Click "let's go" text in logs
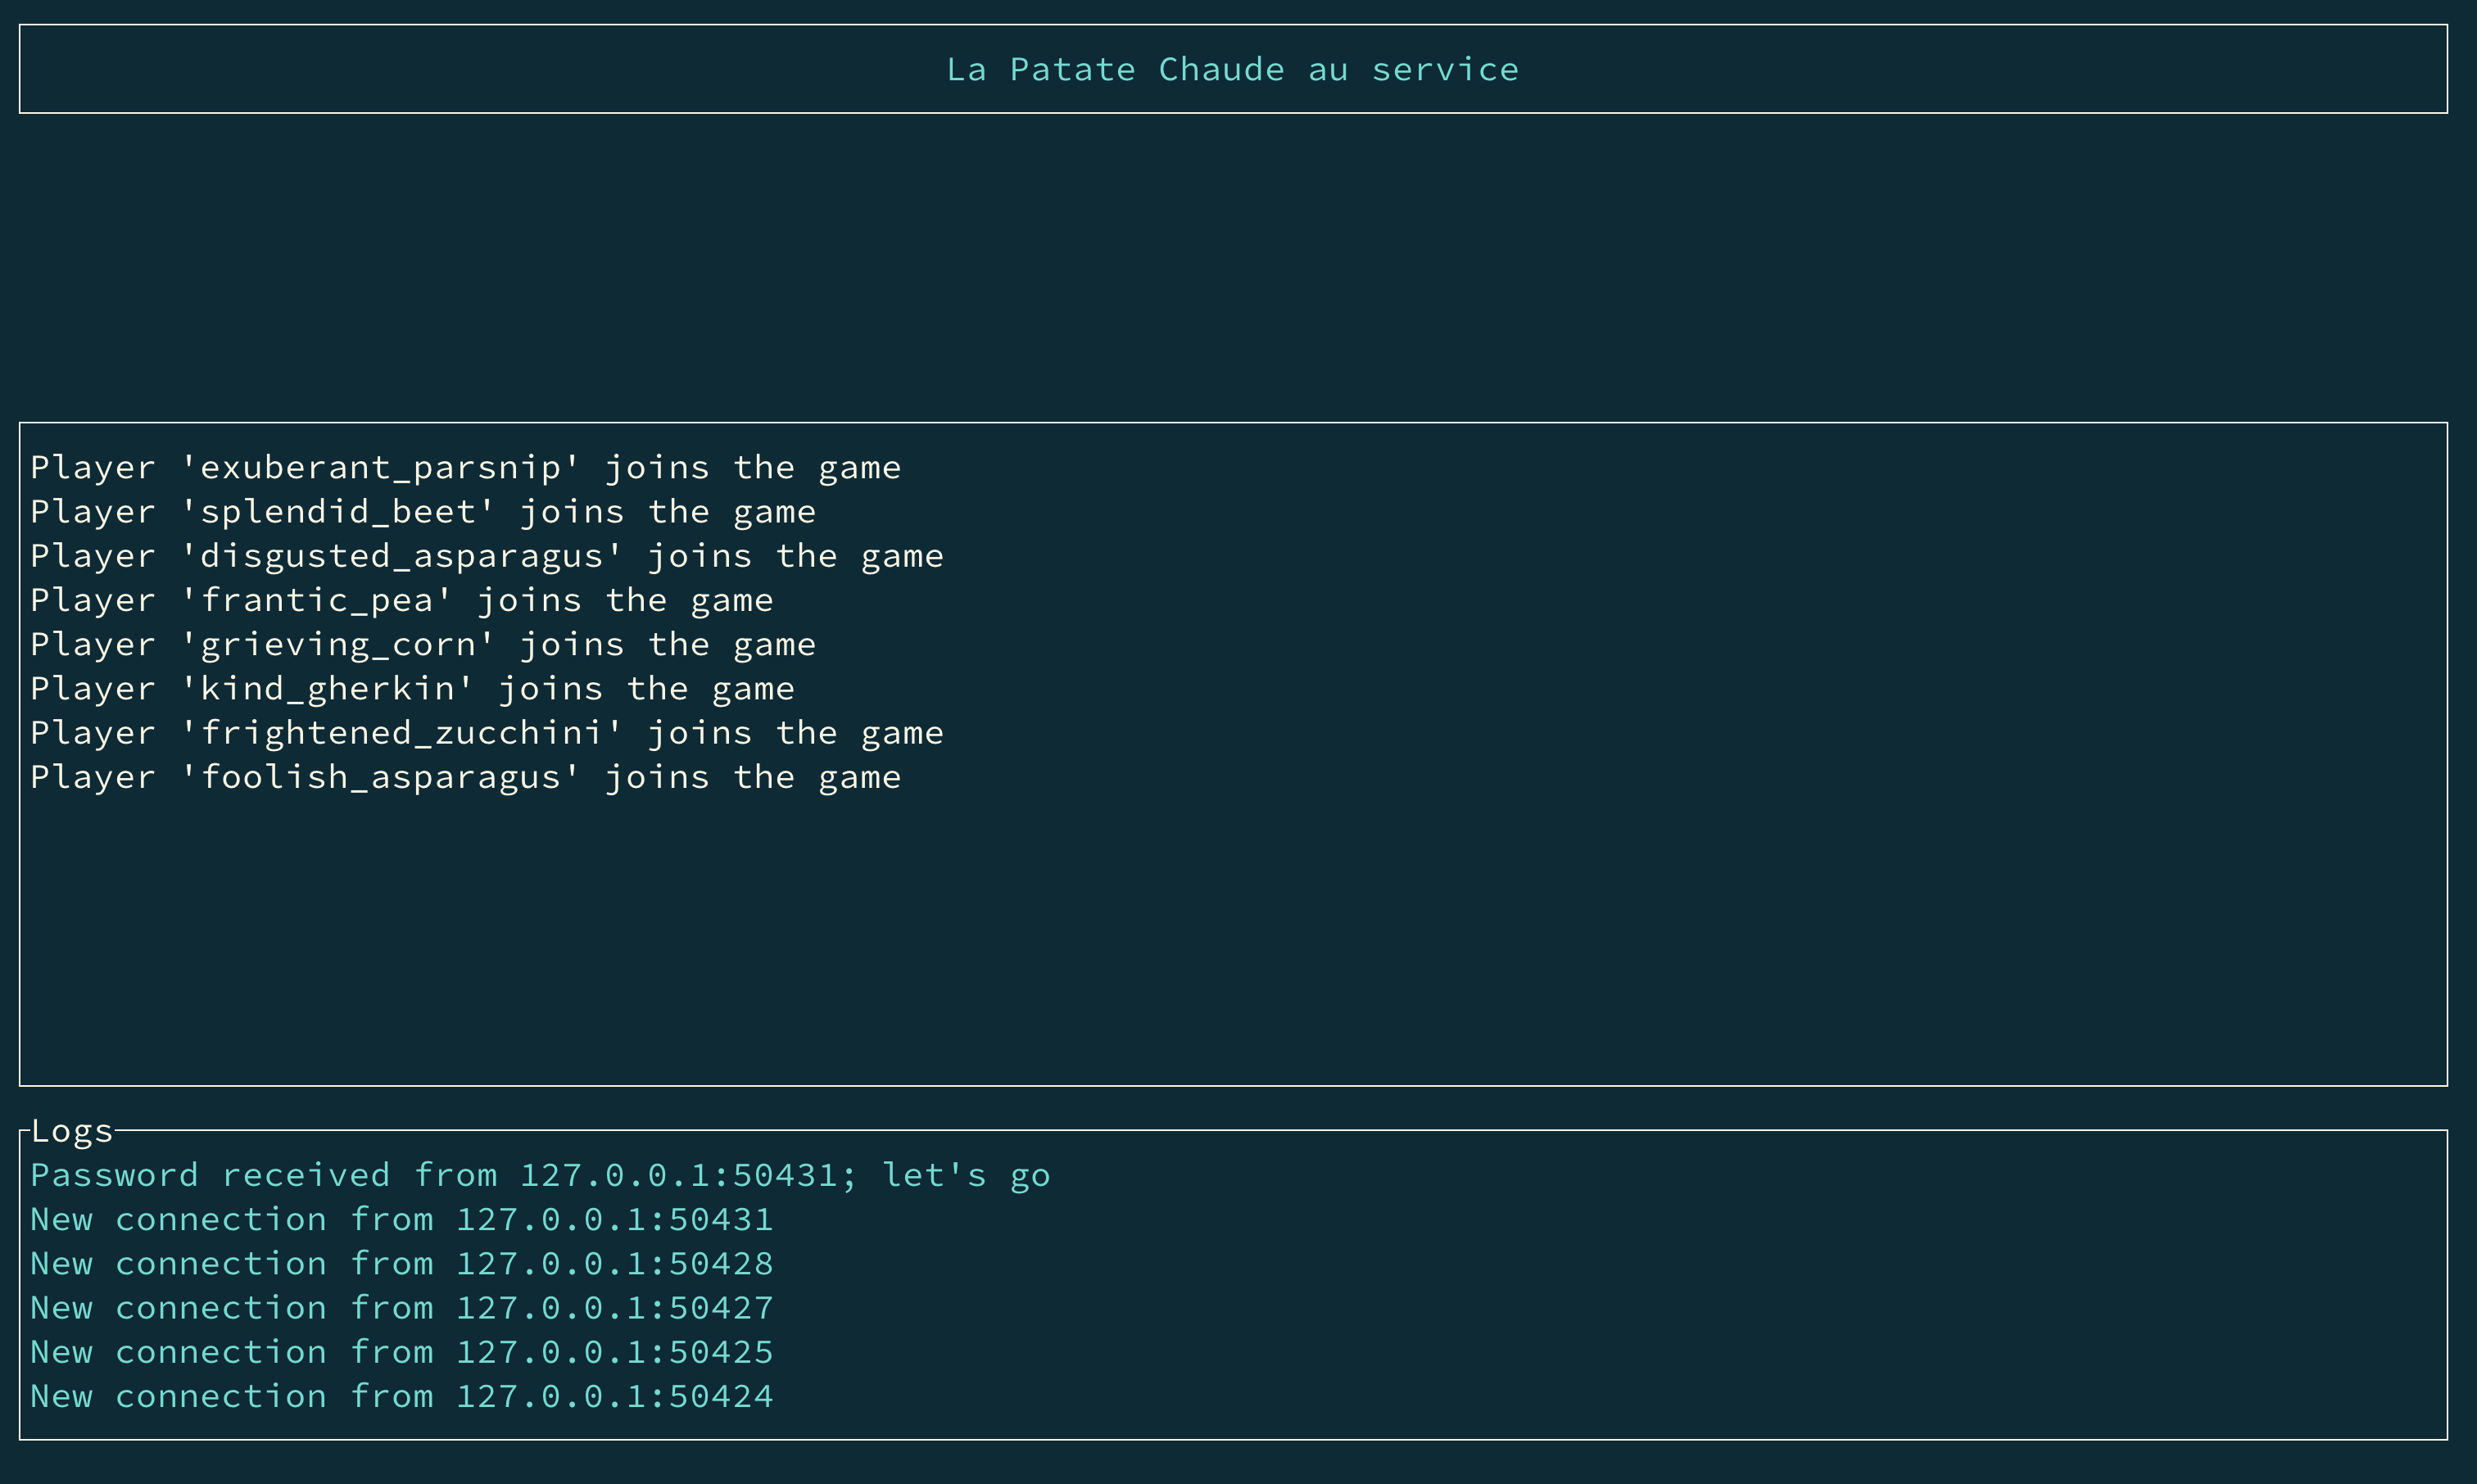The image size is (2477, 1484). (965, 1175)
